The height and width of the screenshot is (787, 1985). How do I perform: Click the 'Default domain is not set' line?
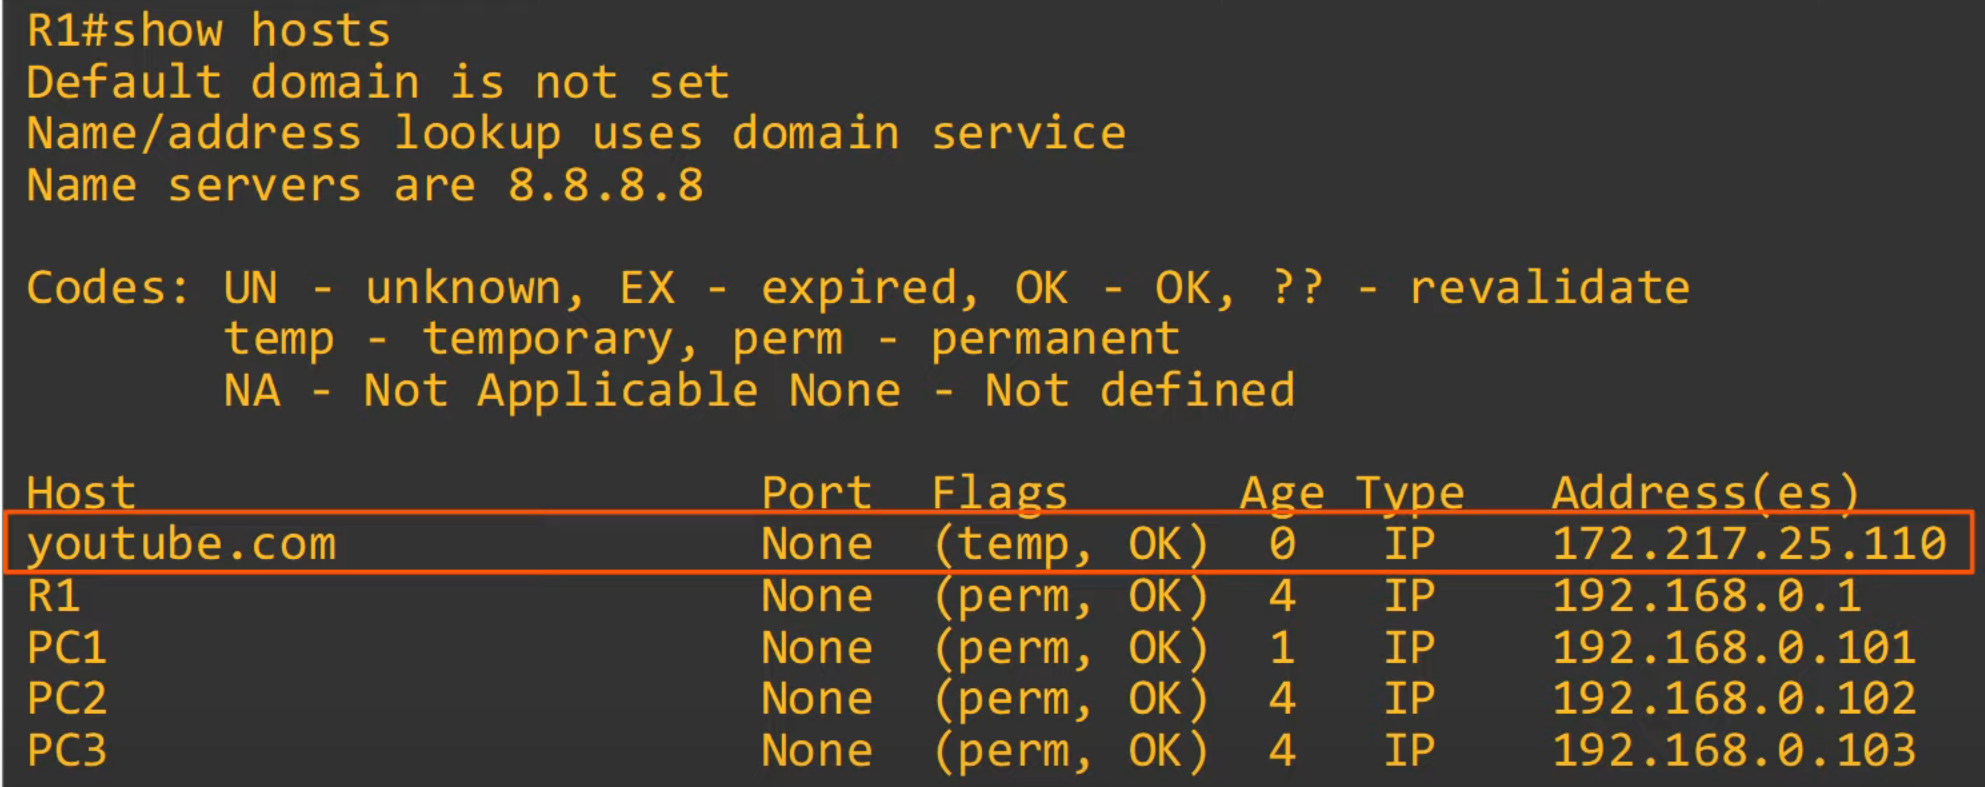point(378,83)
